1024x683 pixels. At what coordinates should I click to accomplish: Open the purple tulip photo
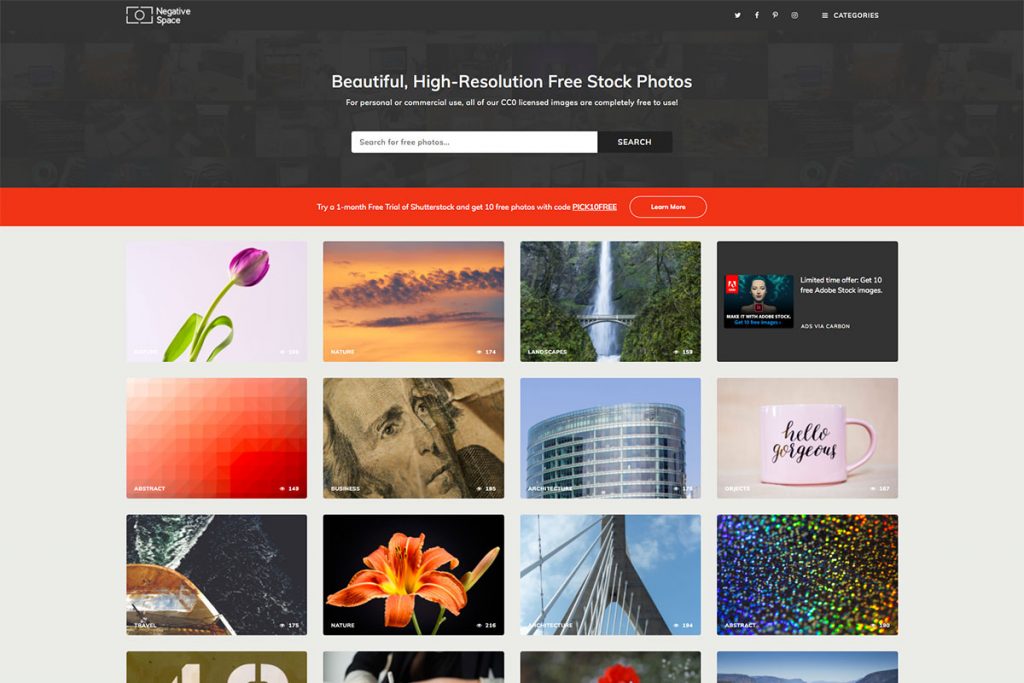(x=216, y=302)
